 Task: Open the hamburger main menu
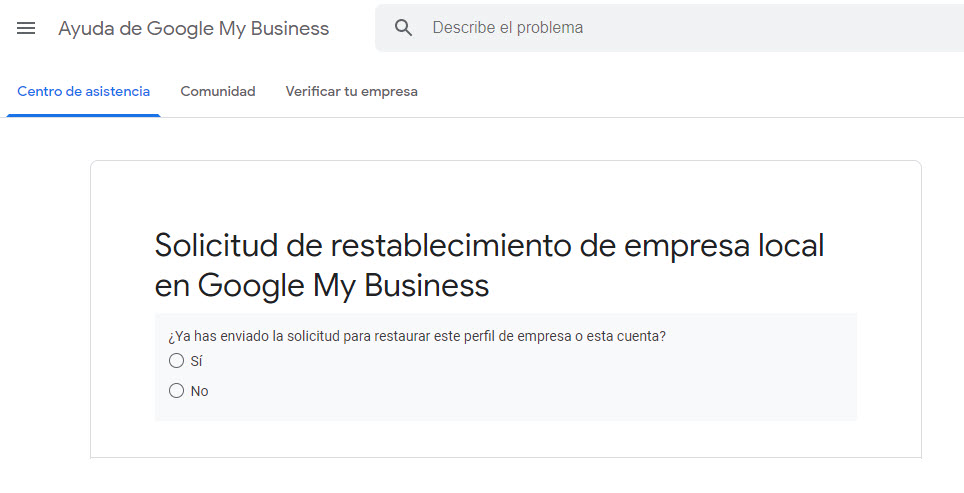[x=26, y=28]
